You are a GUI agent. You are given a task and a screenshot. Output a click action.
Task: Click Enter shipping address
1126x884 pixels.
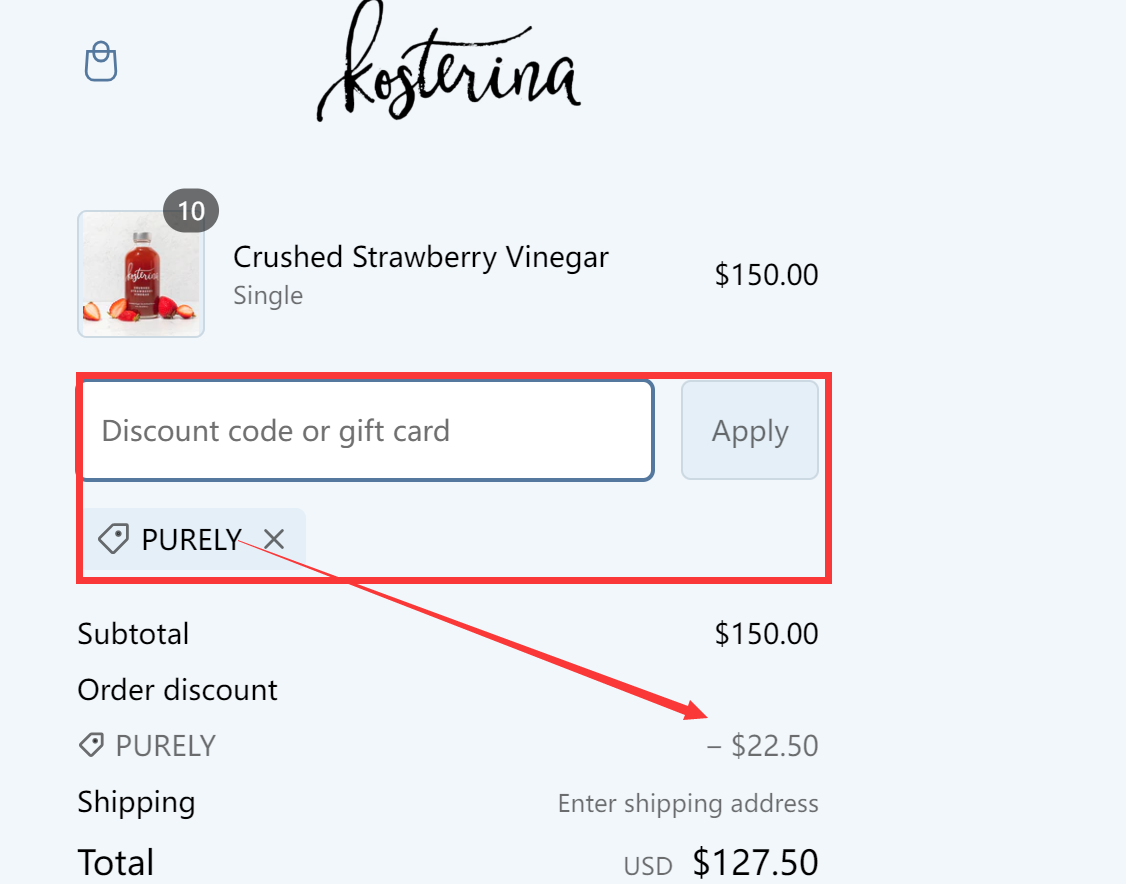click(688, 802)
